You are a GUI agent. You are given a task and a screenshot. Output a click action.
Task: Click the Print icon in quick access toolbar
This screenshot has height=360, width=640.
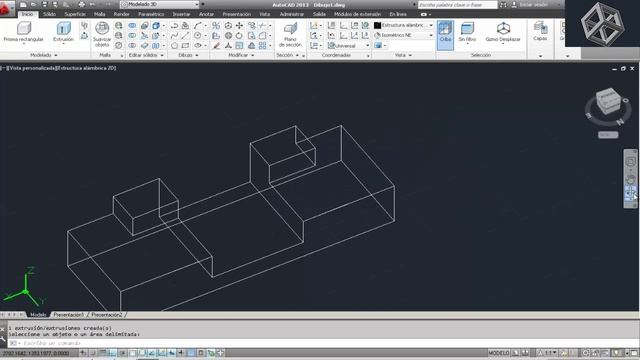(82, 4)
